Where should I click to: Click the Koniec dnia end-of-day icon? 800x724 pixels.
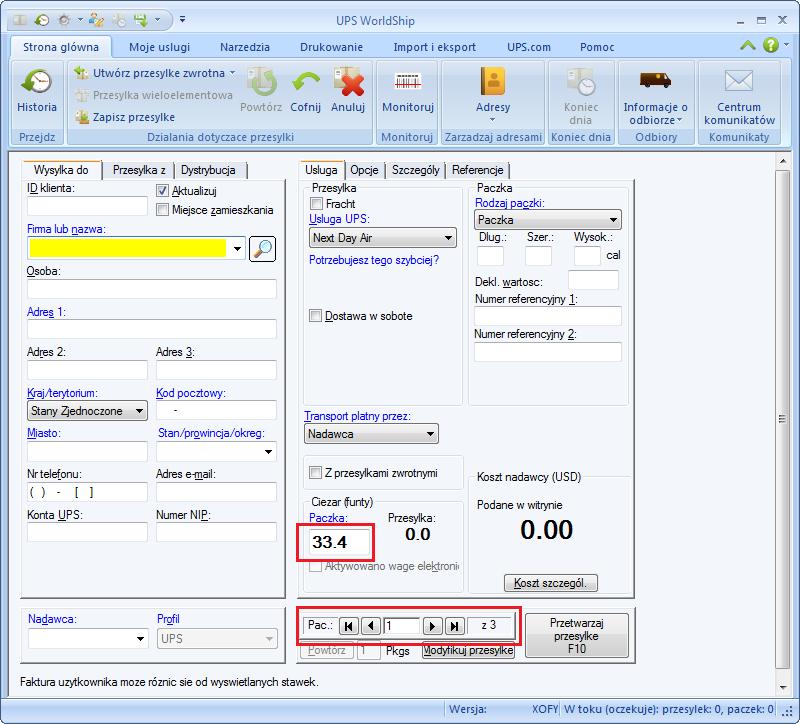click(x=581, y=82)
